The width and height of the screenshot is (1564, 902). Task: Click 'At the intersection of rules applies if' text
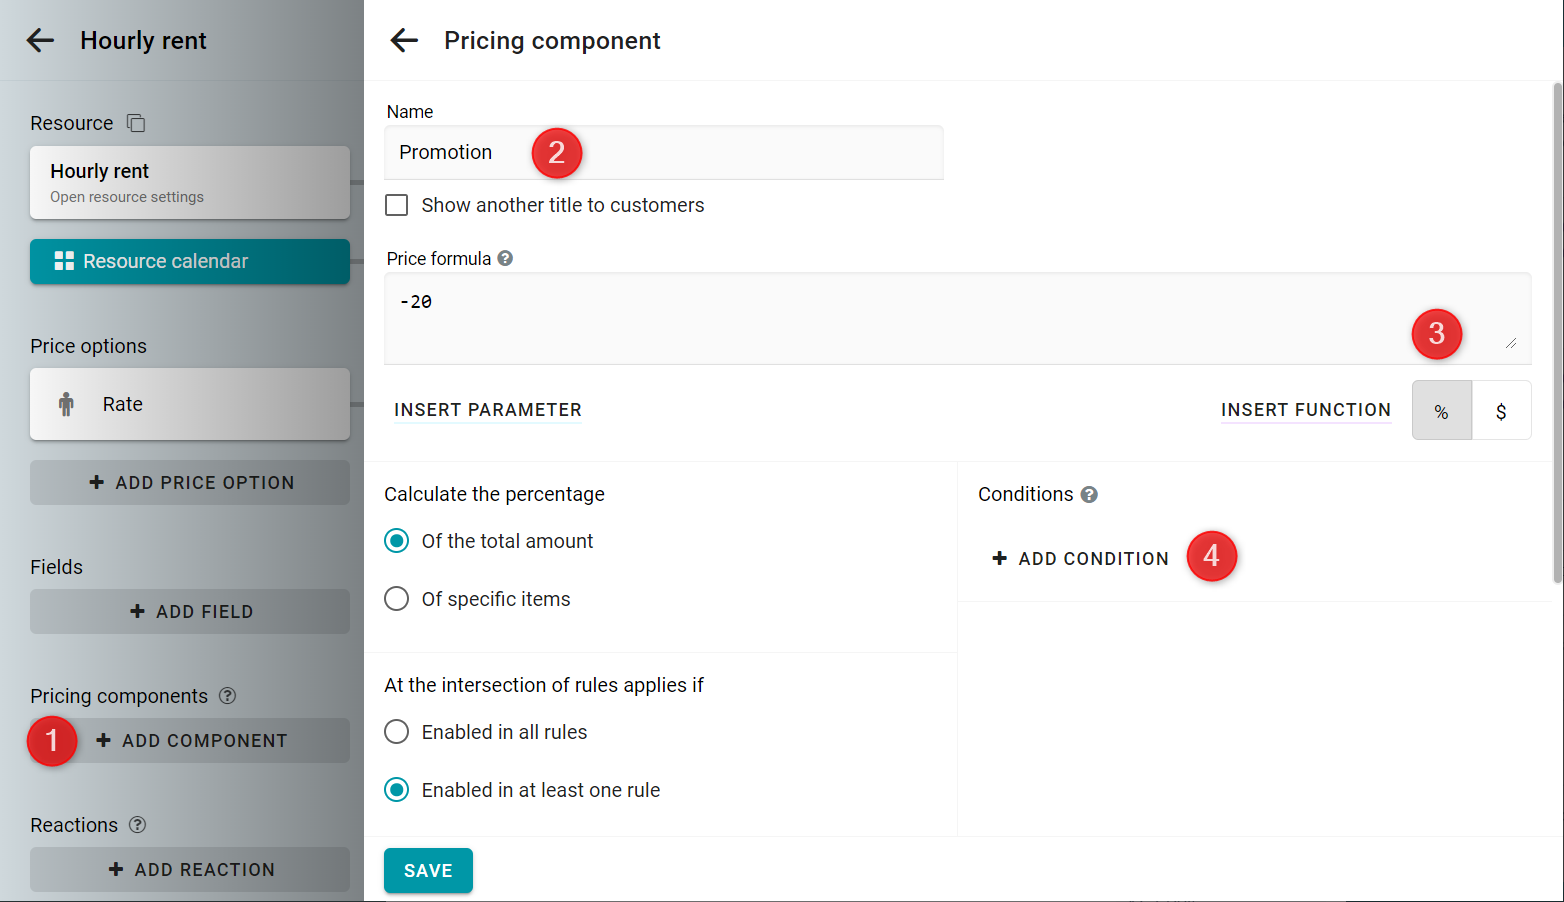pos(544,685)
